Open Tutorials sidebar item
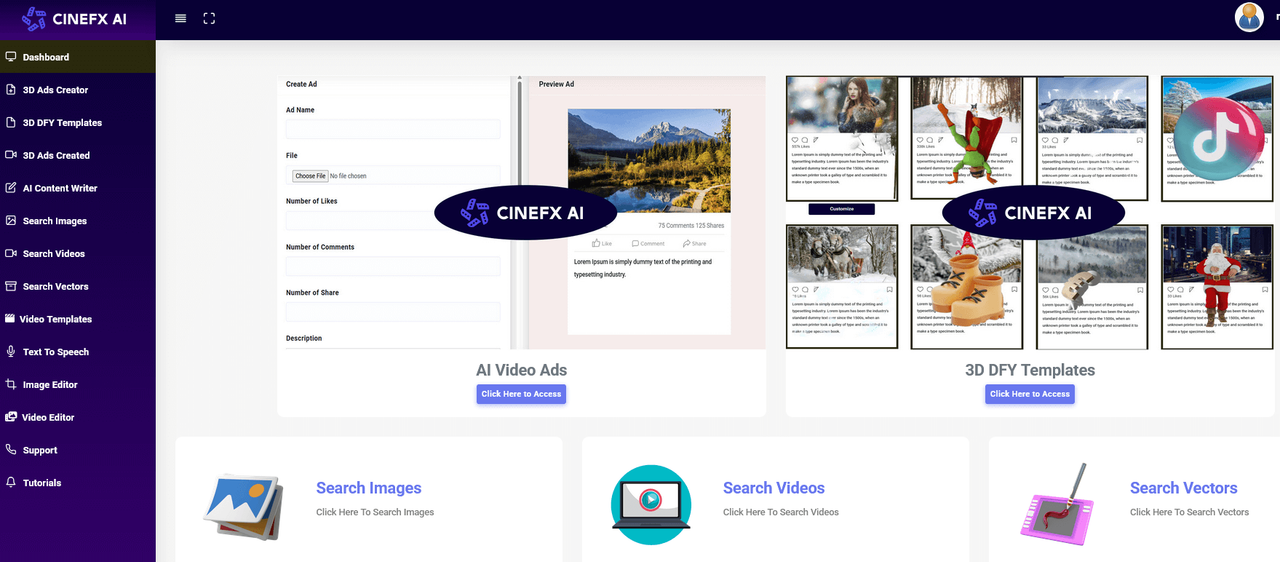Image resolution: width=1280 pixels, height=562 pixels. (42, 483)
